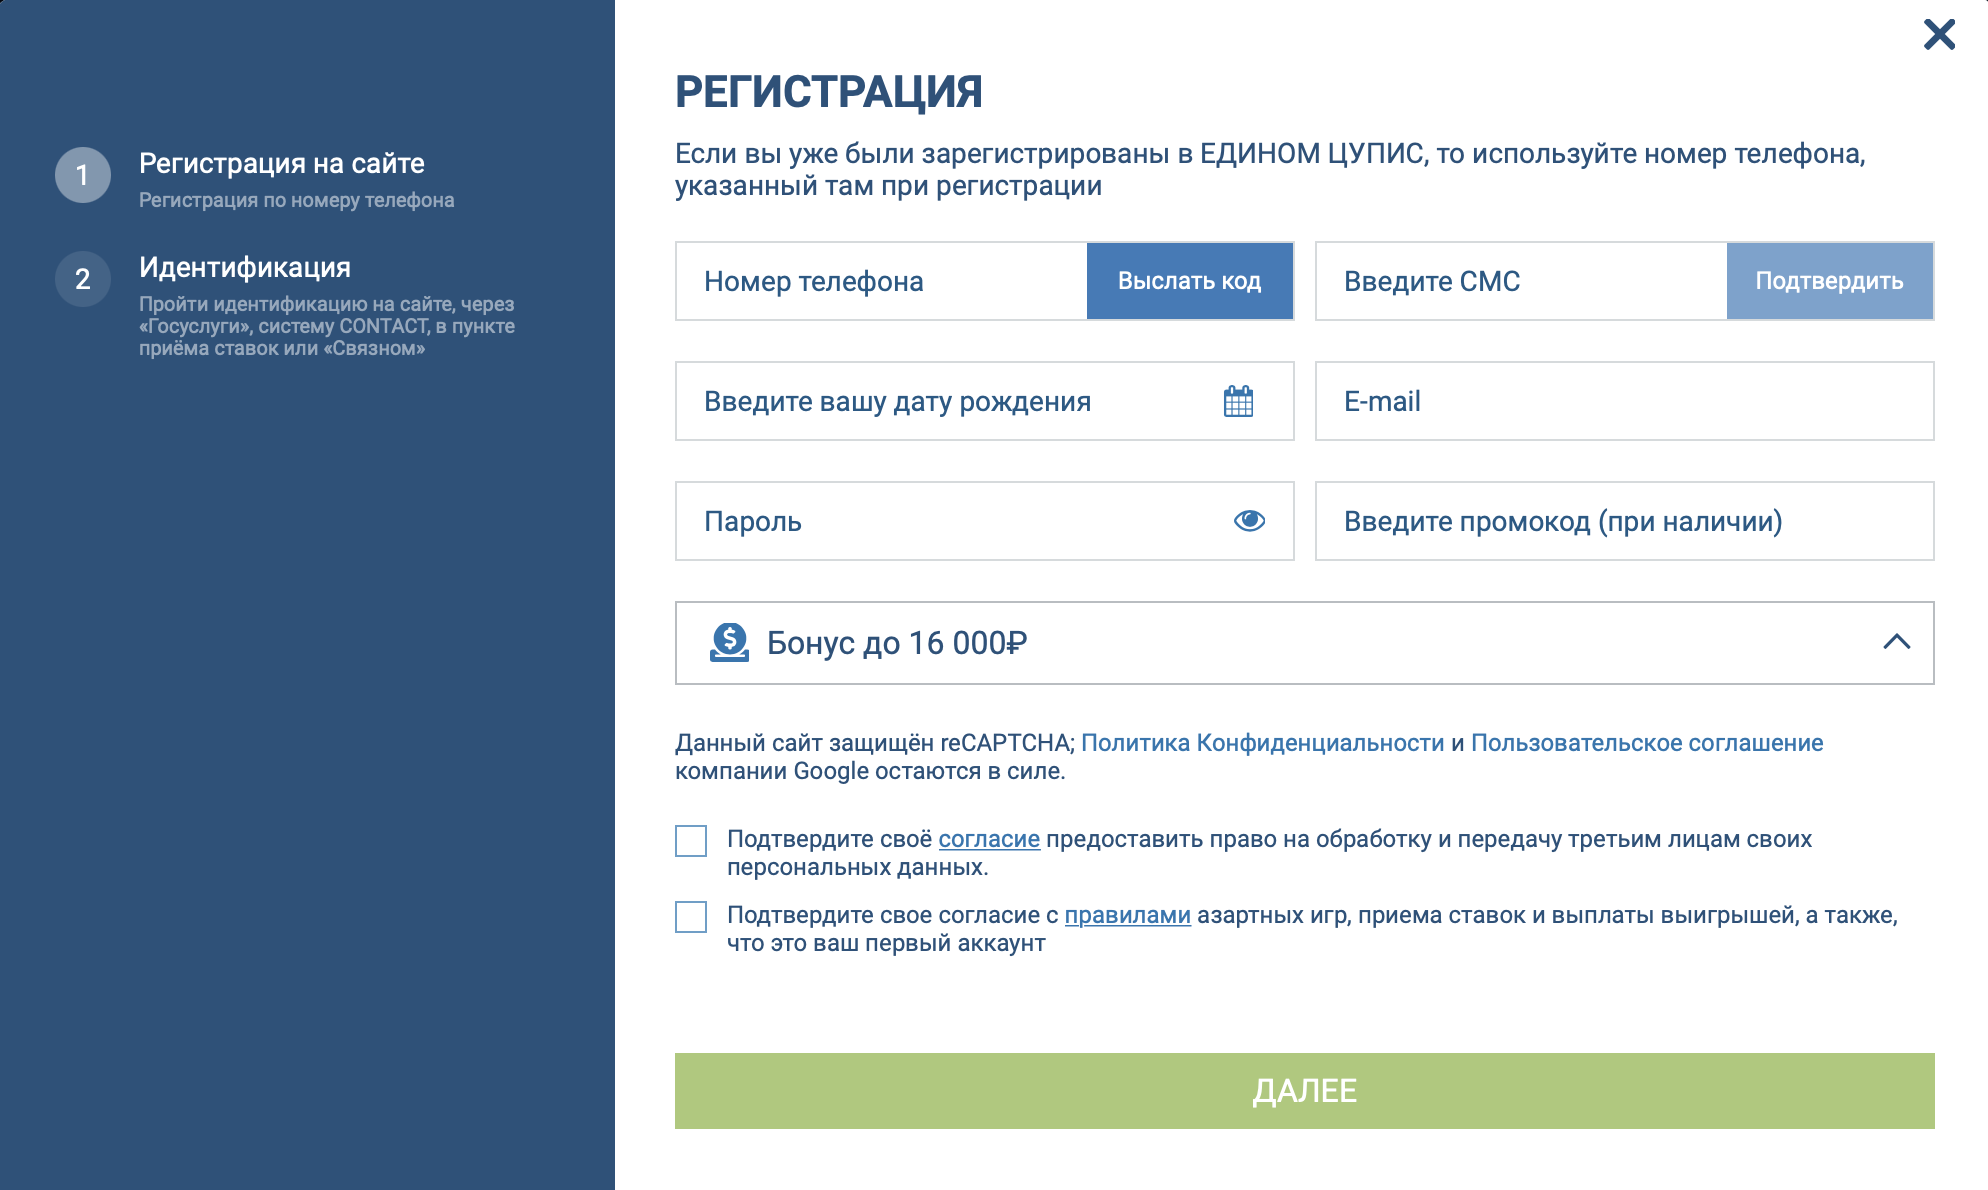
Task: Click the ДАЛЕЕ button
Action: click(x=1304, y=1091)
